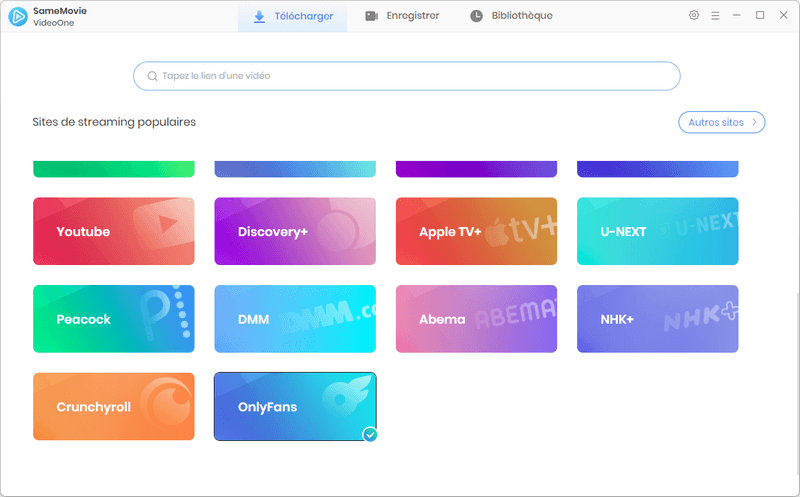Switch to the Télécharger tab
The image size is (800, 497).
[292, 17]
